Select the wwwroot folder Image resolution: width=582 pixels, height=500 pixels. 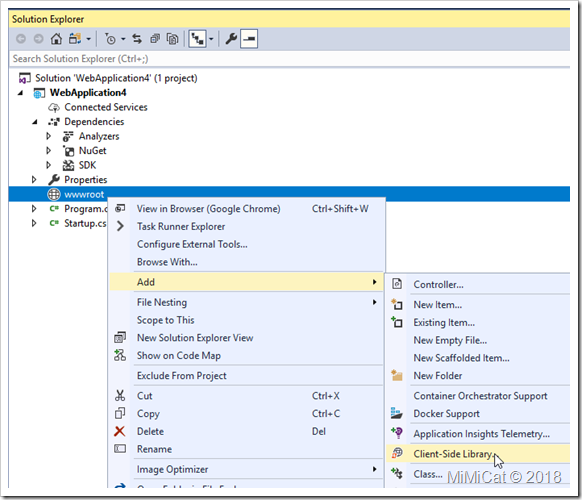[290, 194]
